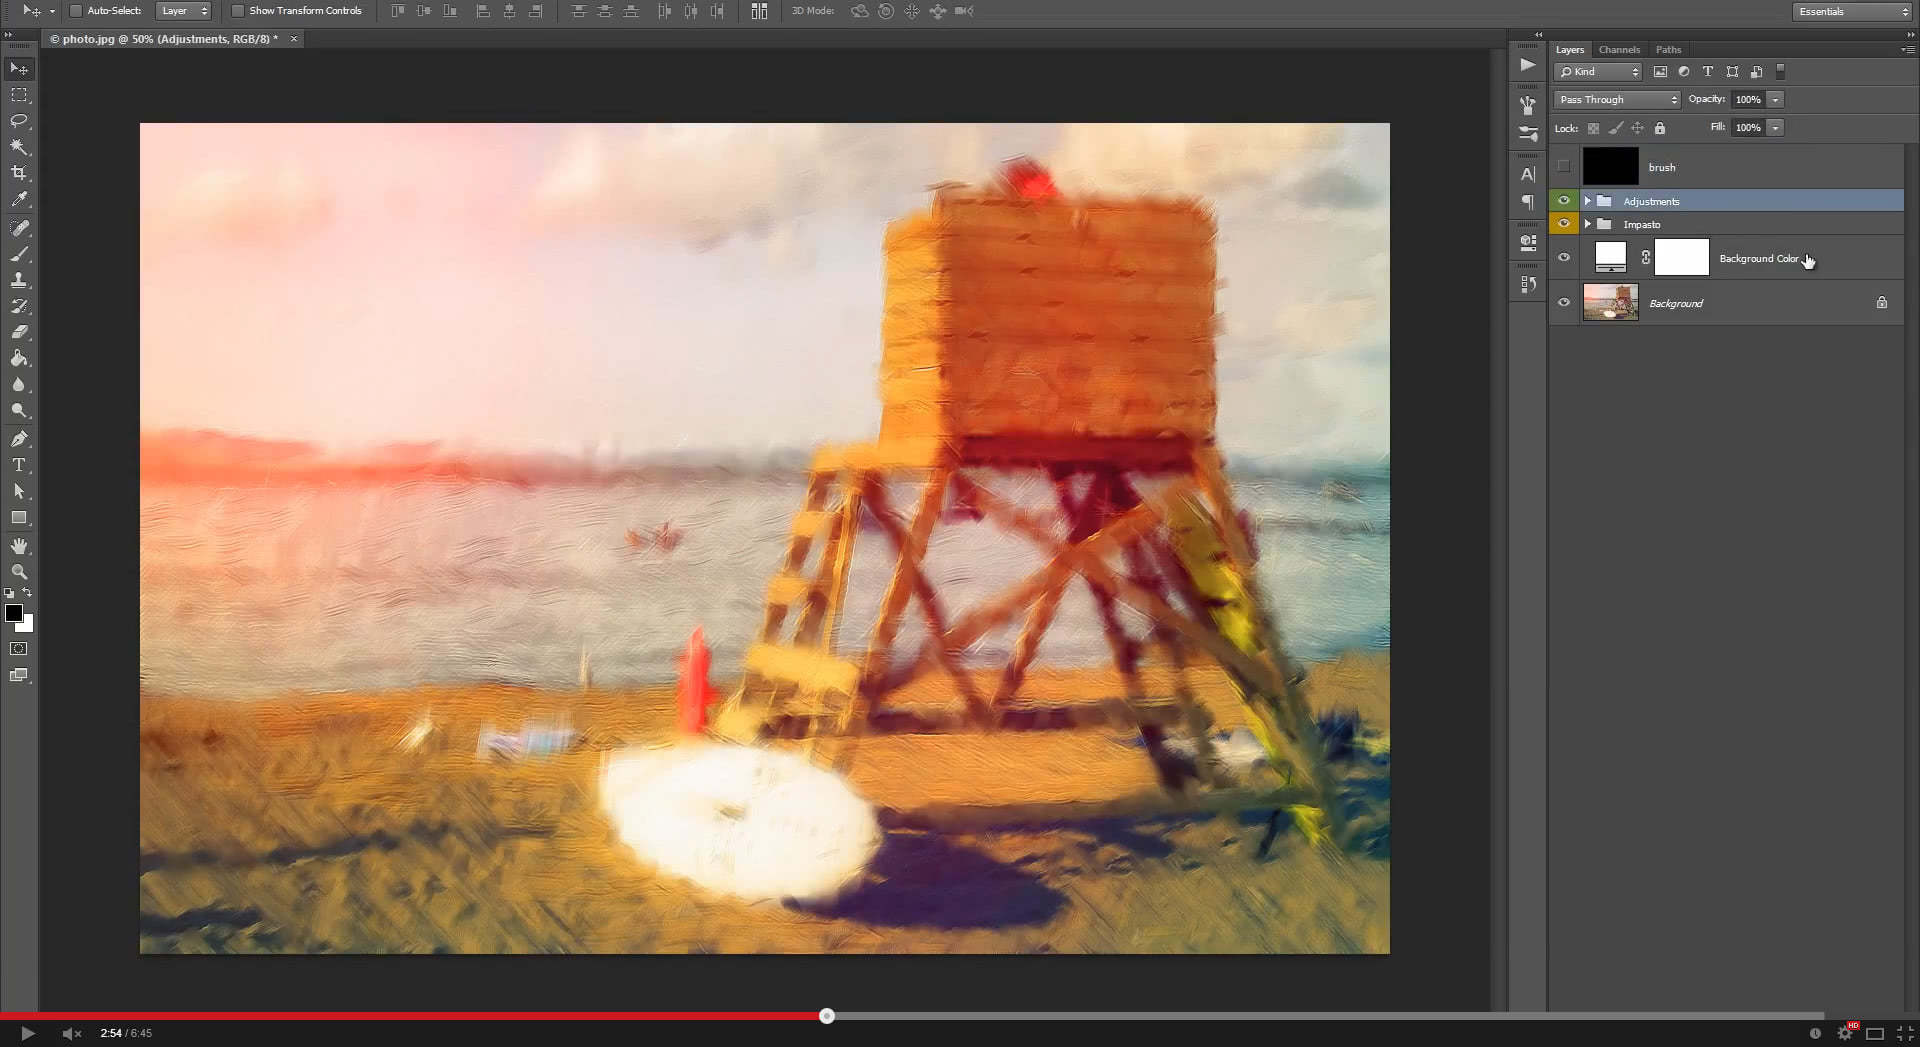
Task: Switch to the Channels tab
Action: (1618, 49)
